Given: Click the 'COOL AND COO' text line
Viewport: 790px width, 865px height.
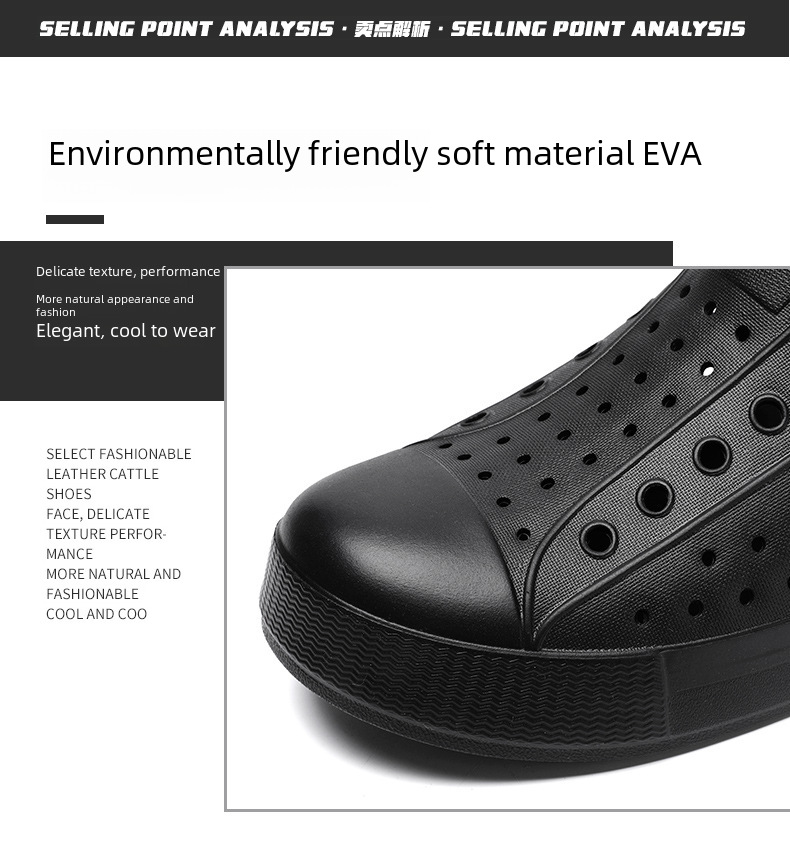Looking at the screenshot, I should pyautogui.click(x=97, y=614).
